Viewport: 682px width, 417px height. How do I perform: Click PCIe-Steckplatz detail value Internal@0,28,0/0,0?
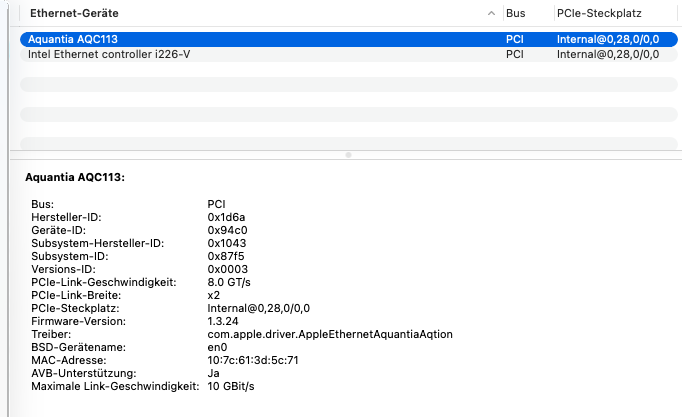(x=258, y=308)
